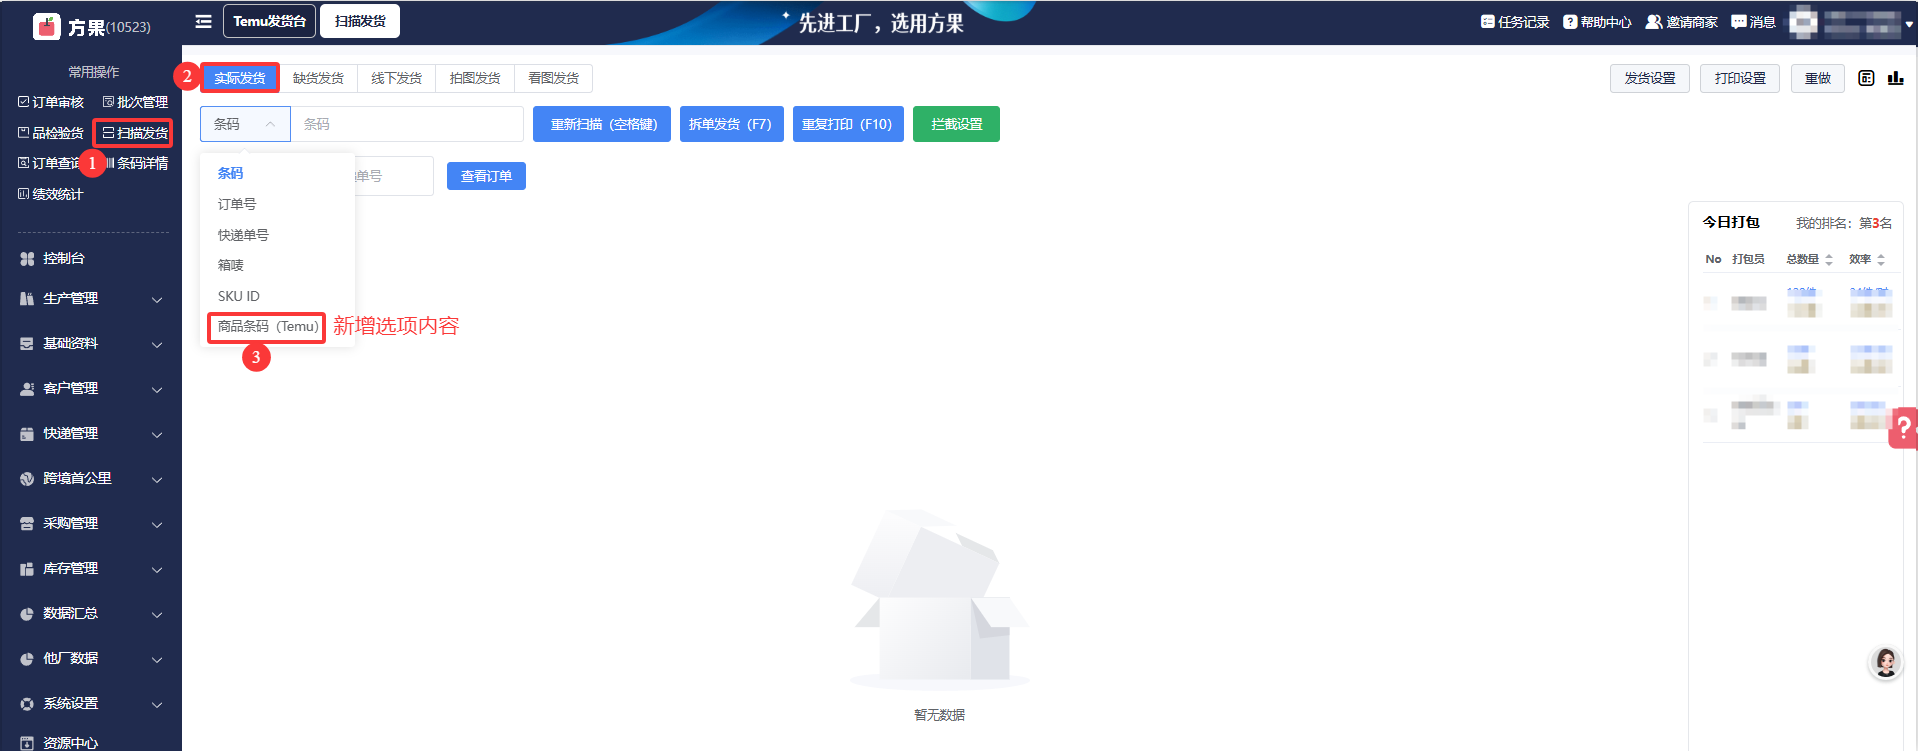Open 消息 notifications in the top bar
1918x751 pixels.
click(1753, 22)
